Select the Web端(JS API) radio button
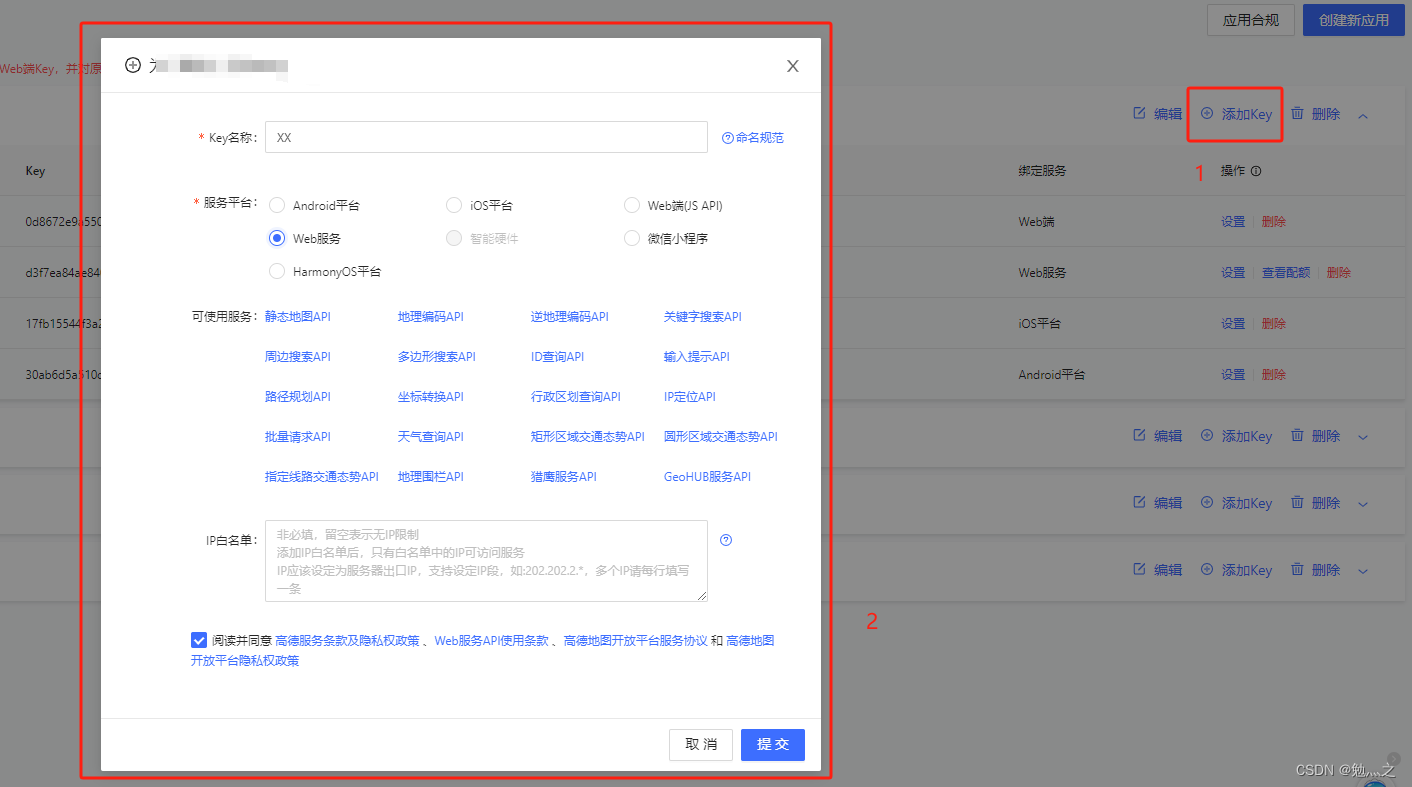1412x787 pixels. (632, 205)
